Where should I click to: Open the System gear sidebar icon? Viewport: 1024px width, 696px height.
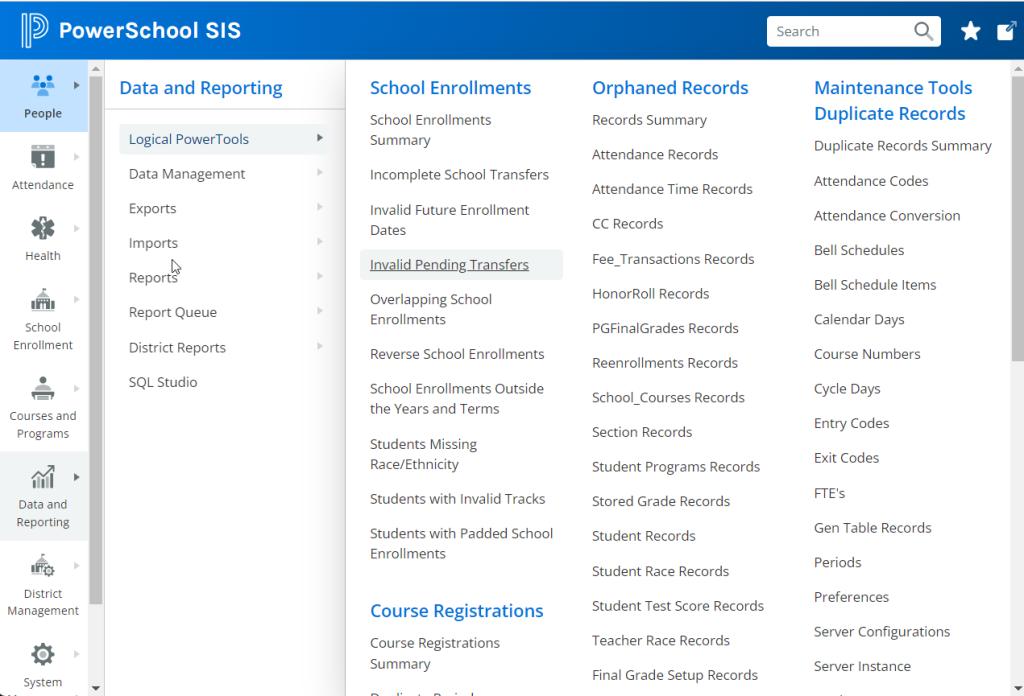click(42, 654)
